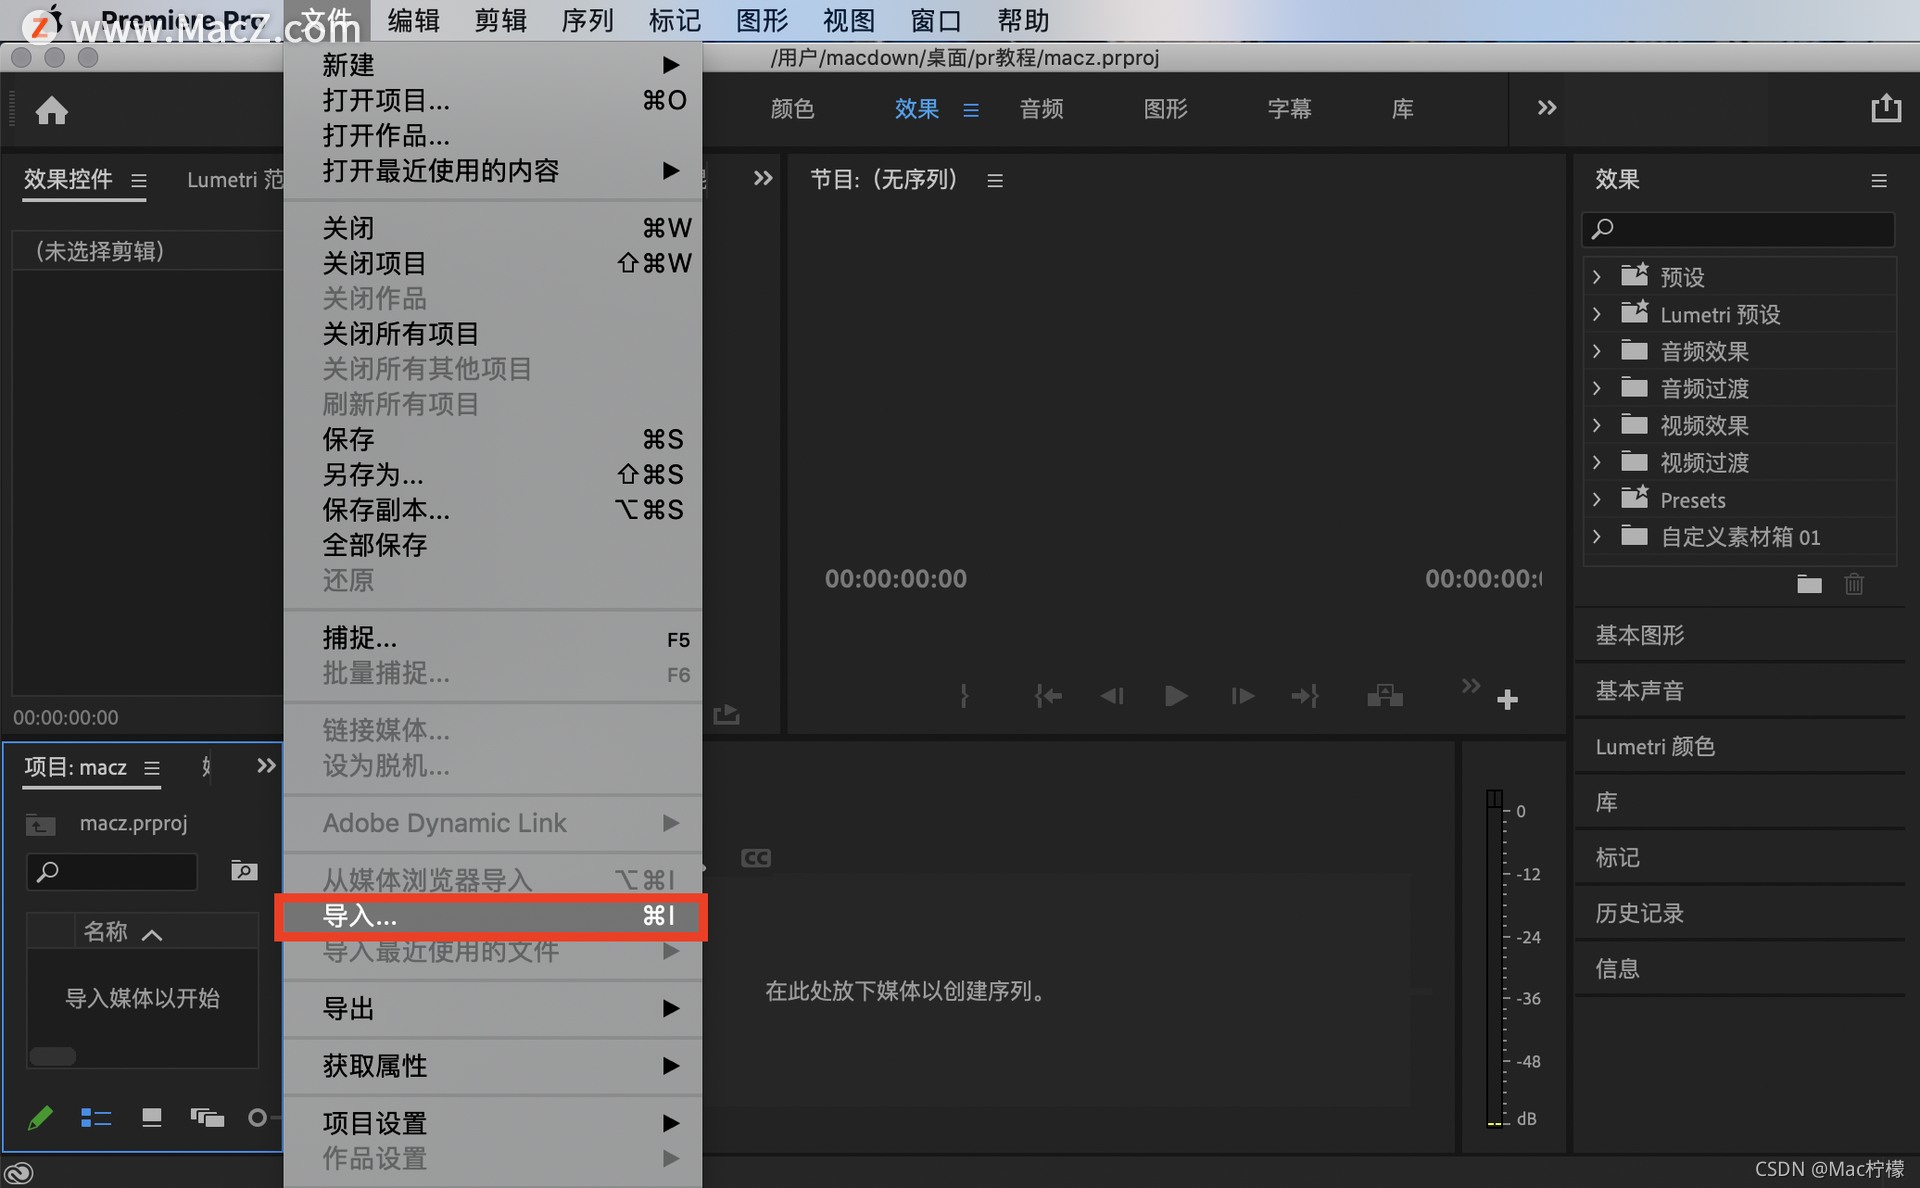Click the Effects panel search icon
Viewport: 1920px width, 1188px height.
[1605, 229]
